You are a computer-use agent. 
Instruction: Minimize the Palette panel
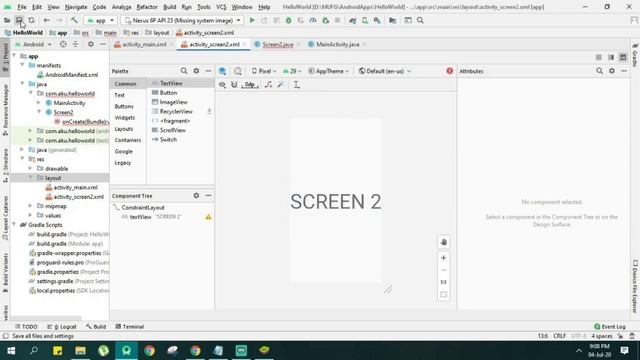coord(208,71)
